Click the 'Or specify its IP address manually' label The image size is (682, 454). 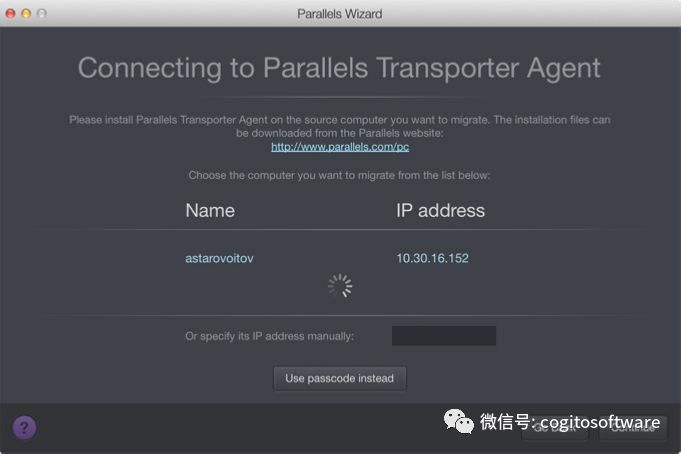tap(270, 336)
